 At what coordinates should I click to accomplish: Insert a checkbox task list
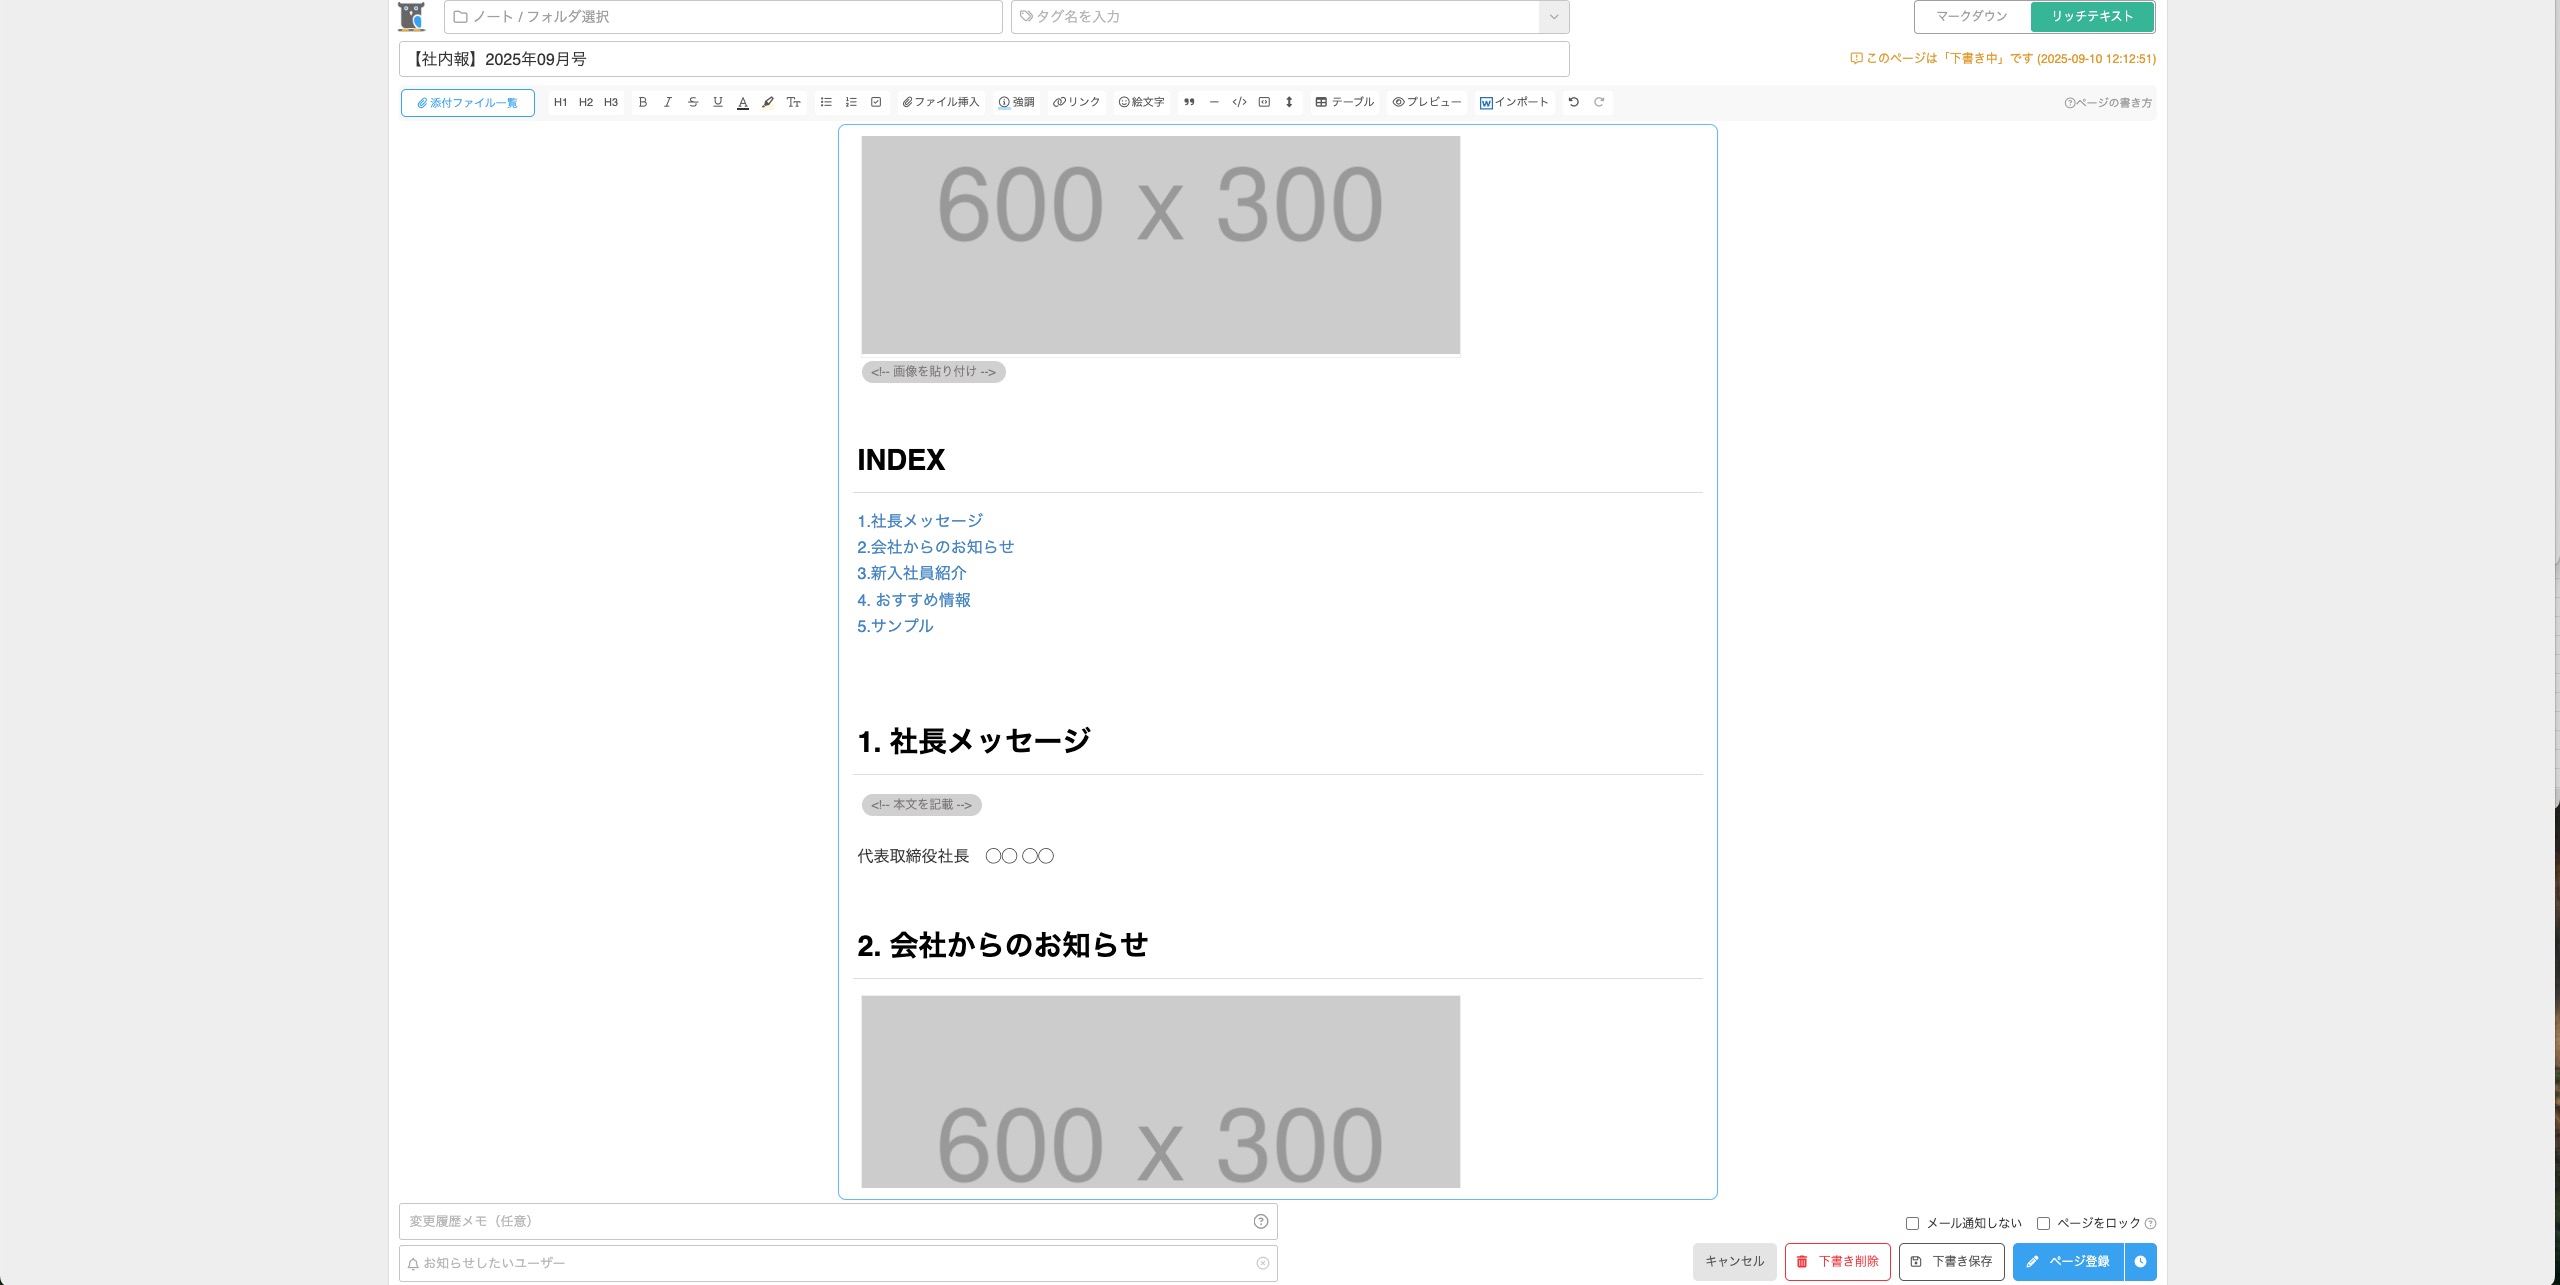click(876, 102)
